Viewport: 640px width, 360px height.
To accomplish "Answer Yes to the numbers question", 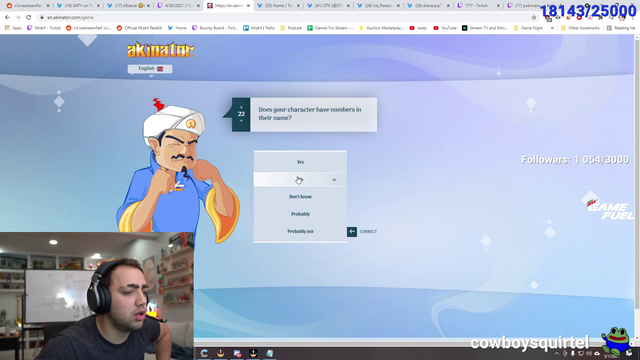I will click(x=300, y=162).
